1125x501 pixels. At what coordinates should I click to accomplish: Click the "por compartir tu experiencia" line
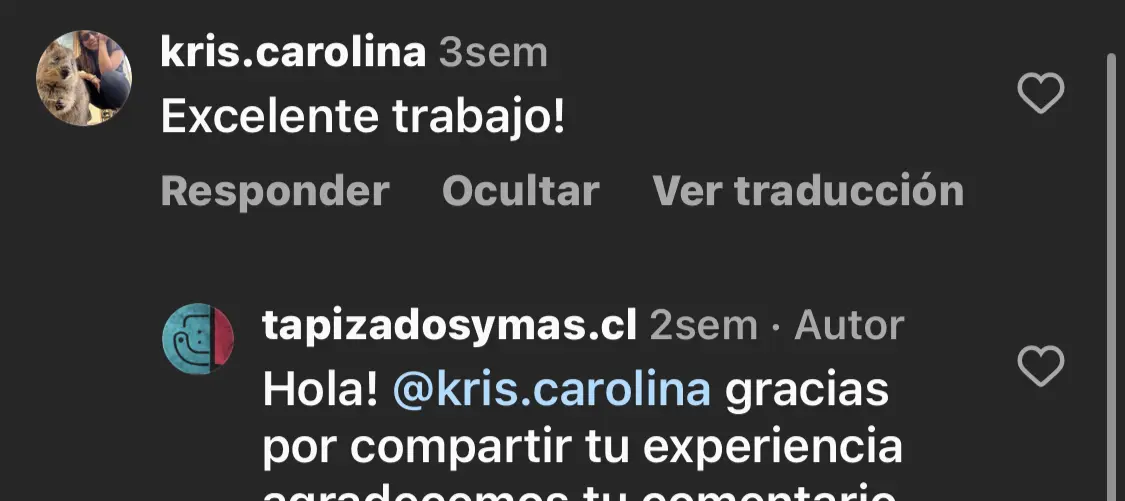[583, 447]
